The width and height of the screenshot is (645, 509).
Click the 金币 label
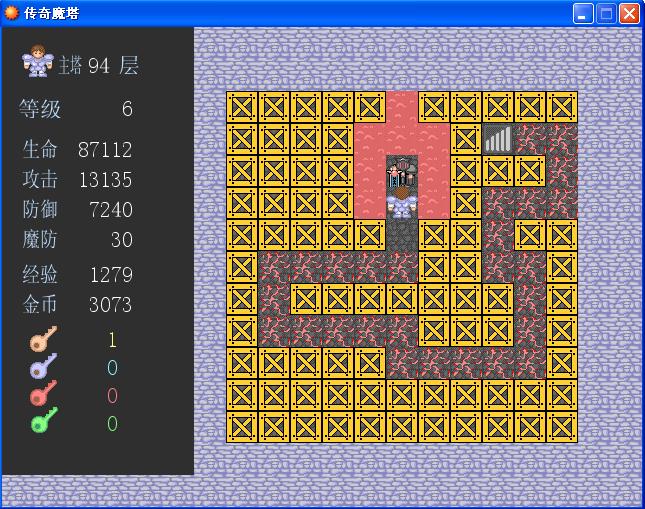point(39,304)
